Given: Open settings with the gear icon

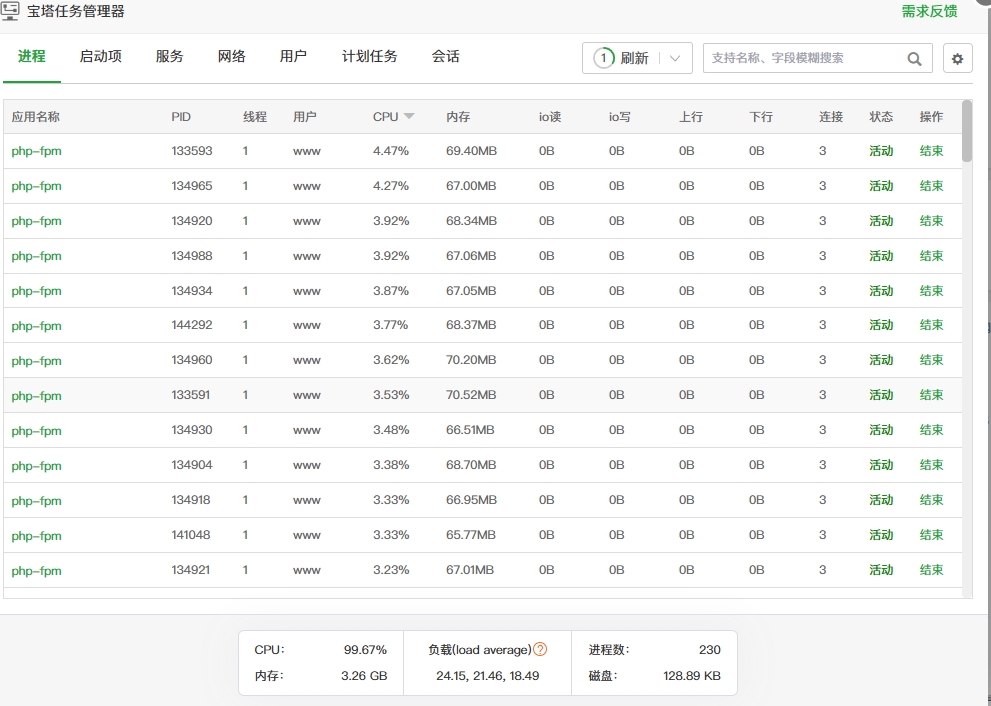Looking at the screenshot, I should point(958,59).
